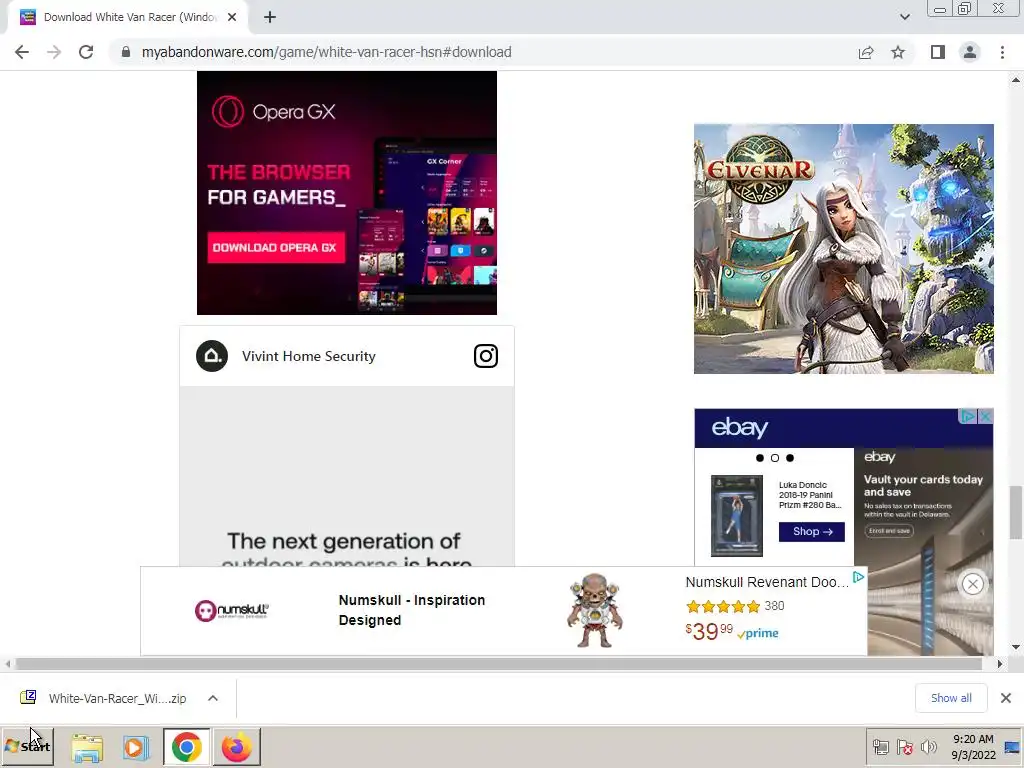
Task: Open the Opera GX logo in the ad
Action: tap(274, 112)
